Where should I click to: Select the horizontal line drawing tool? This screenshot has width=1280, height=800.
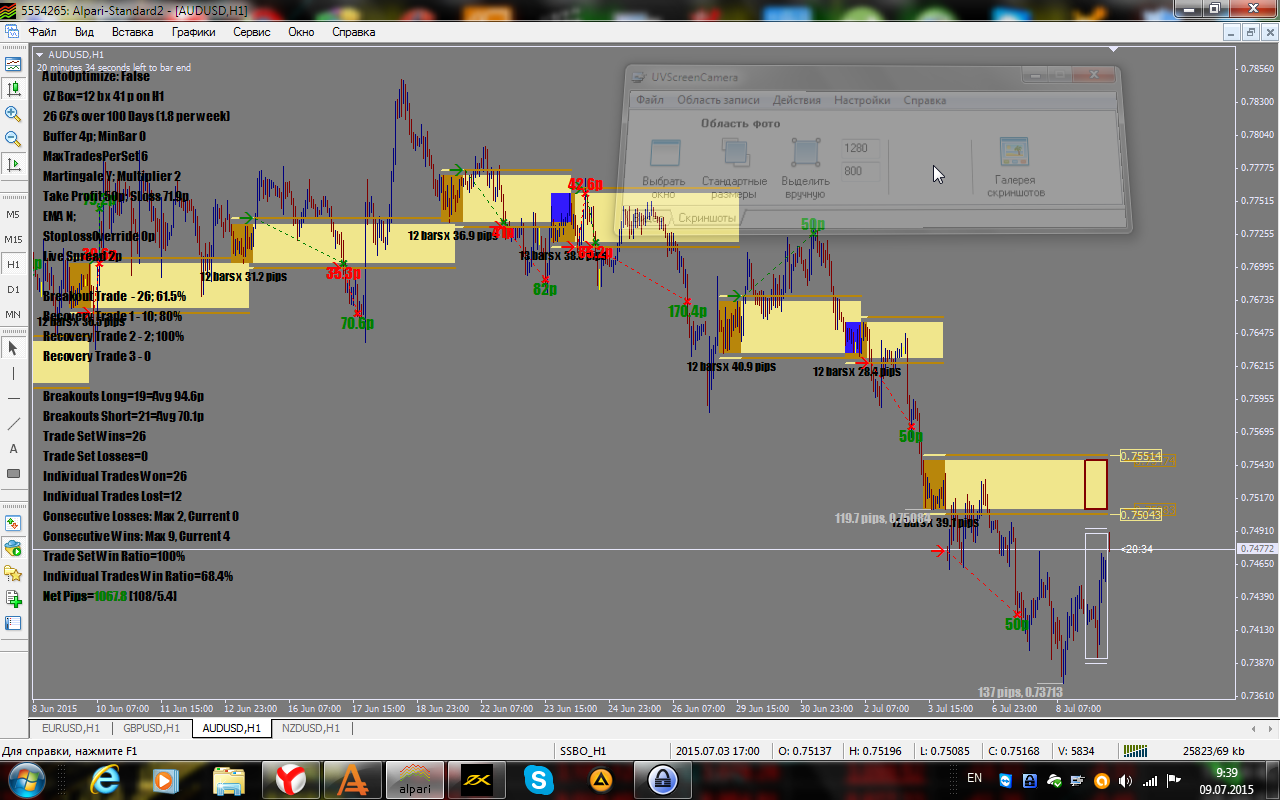(x=13, y=398)
